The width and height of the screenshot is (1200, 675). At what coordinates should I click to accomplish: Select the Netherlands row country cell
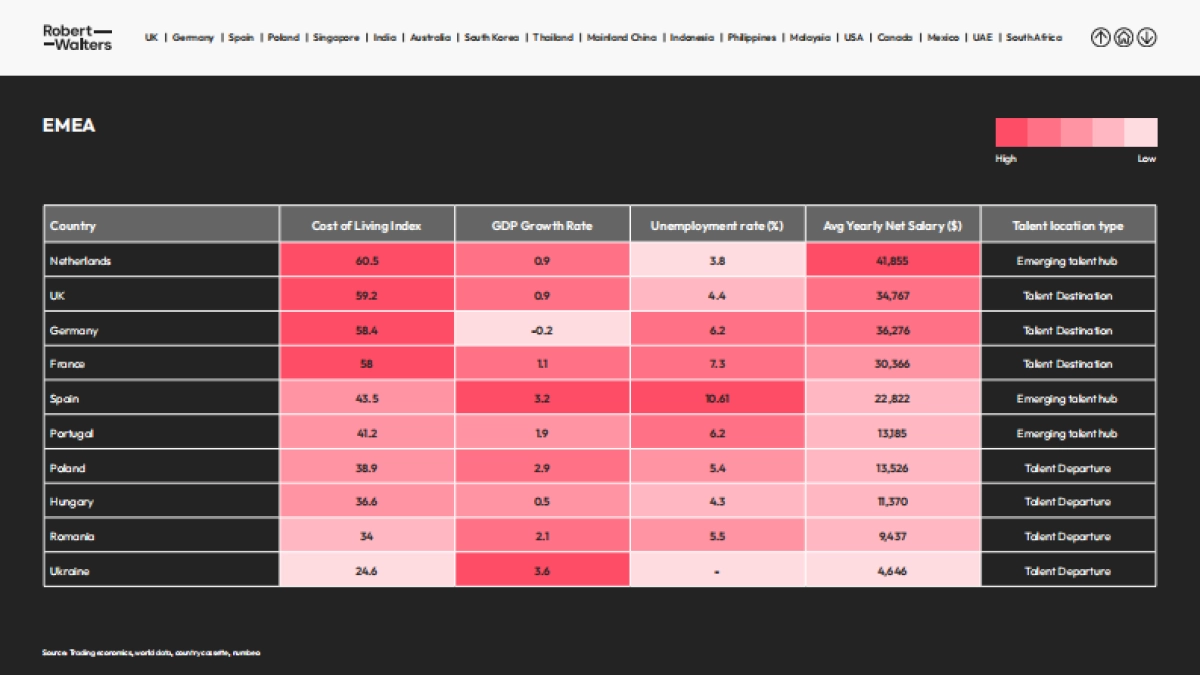[161, 261]
